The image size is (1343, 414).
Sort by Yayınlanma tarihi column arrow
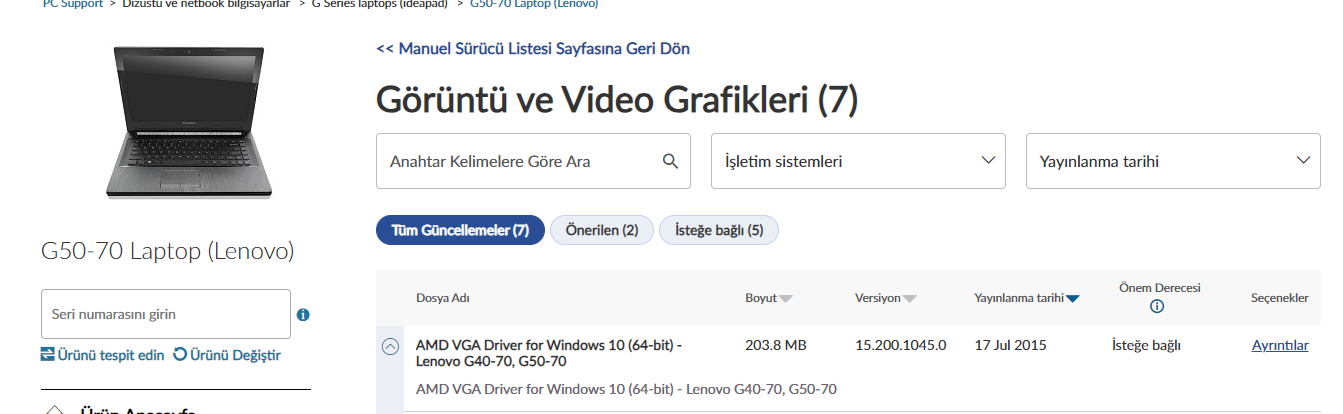coord(1073,299)
